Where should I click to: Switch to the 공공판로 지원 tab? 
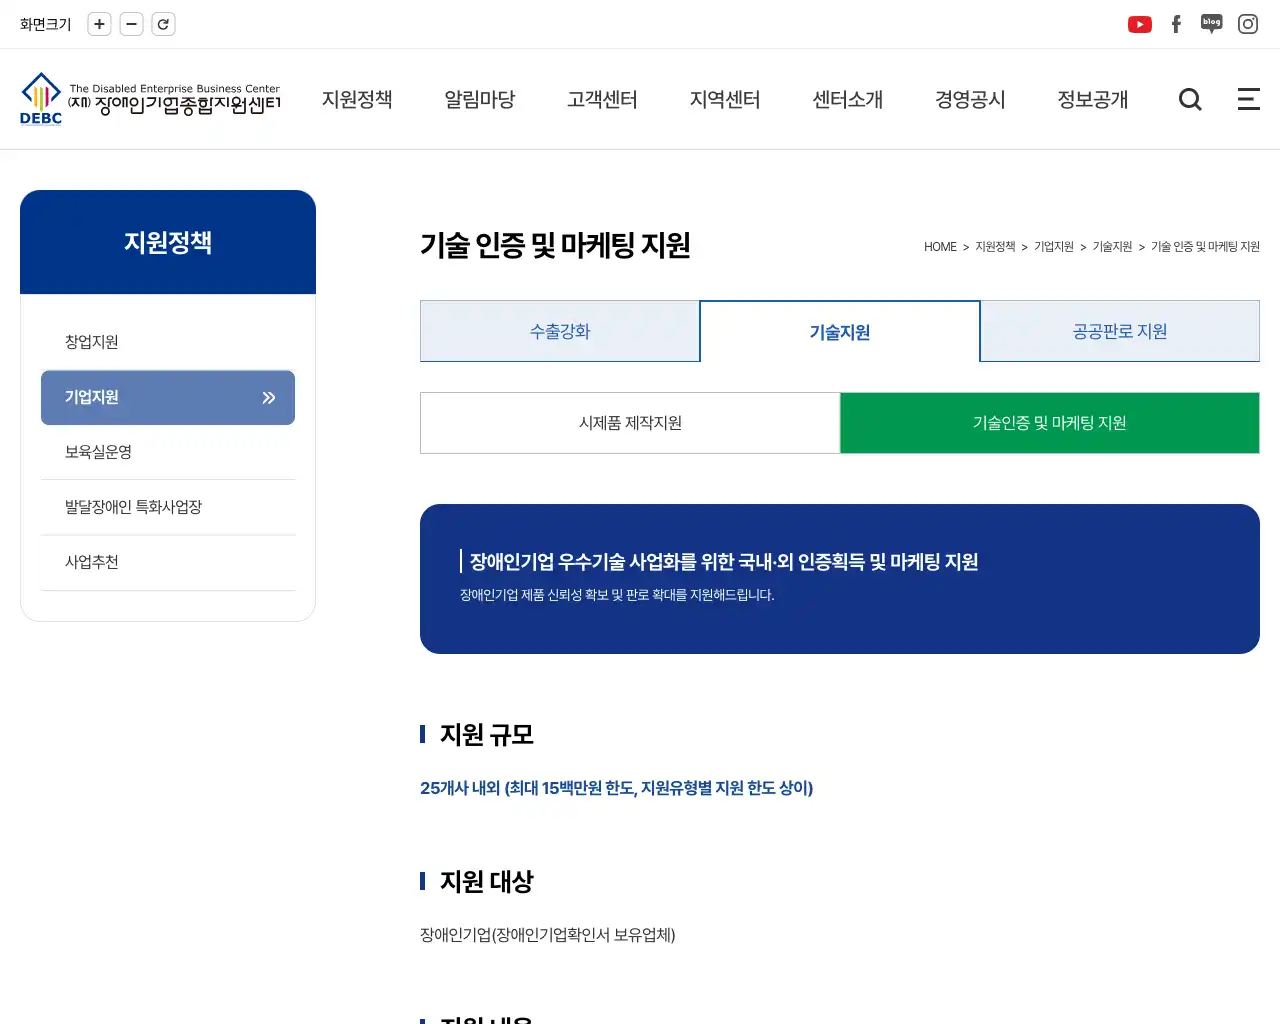pos(1120,331)
